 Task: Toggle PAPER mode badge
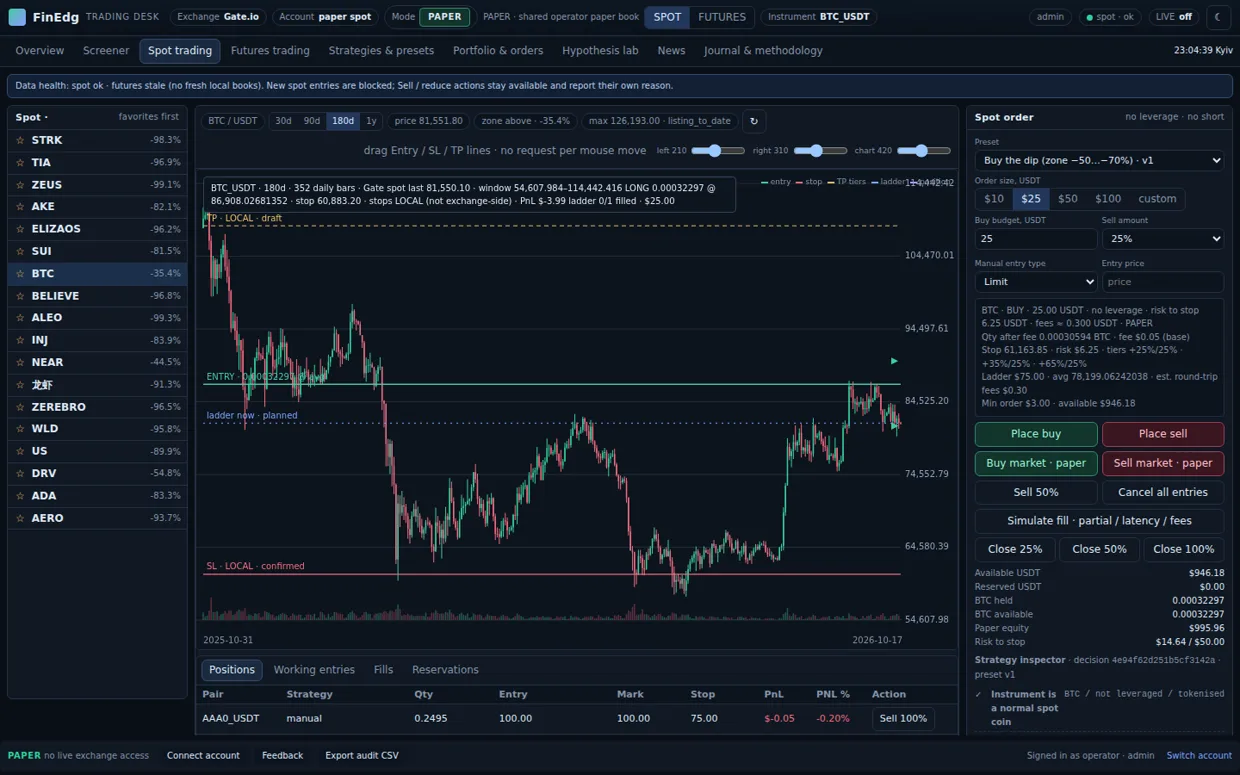(x=444, y=17)
